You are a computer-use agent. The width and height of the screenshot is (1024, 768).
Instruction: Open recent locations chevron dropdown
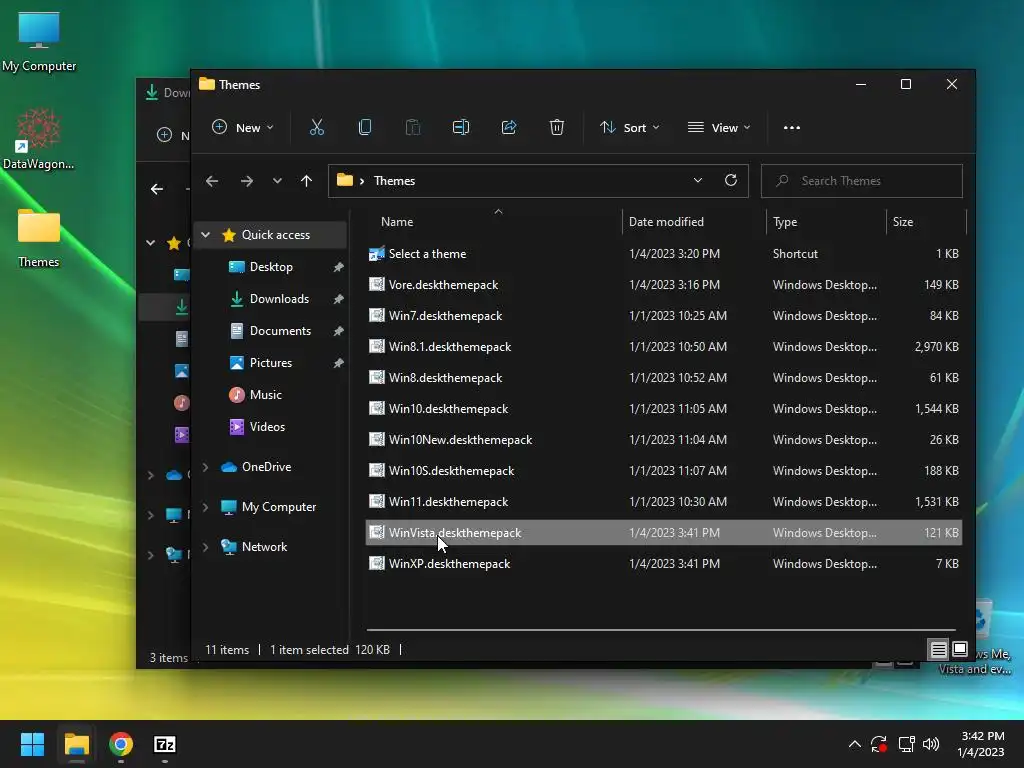pyautogui.click(x=277, y=181)
